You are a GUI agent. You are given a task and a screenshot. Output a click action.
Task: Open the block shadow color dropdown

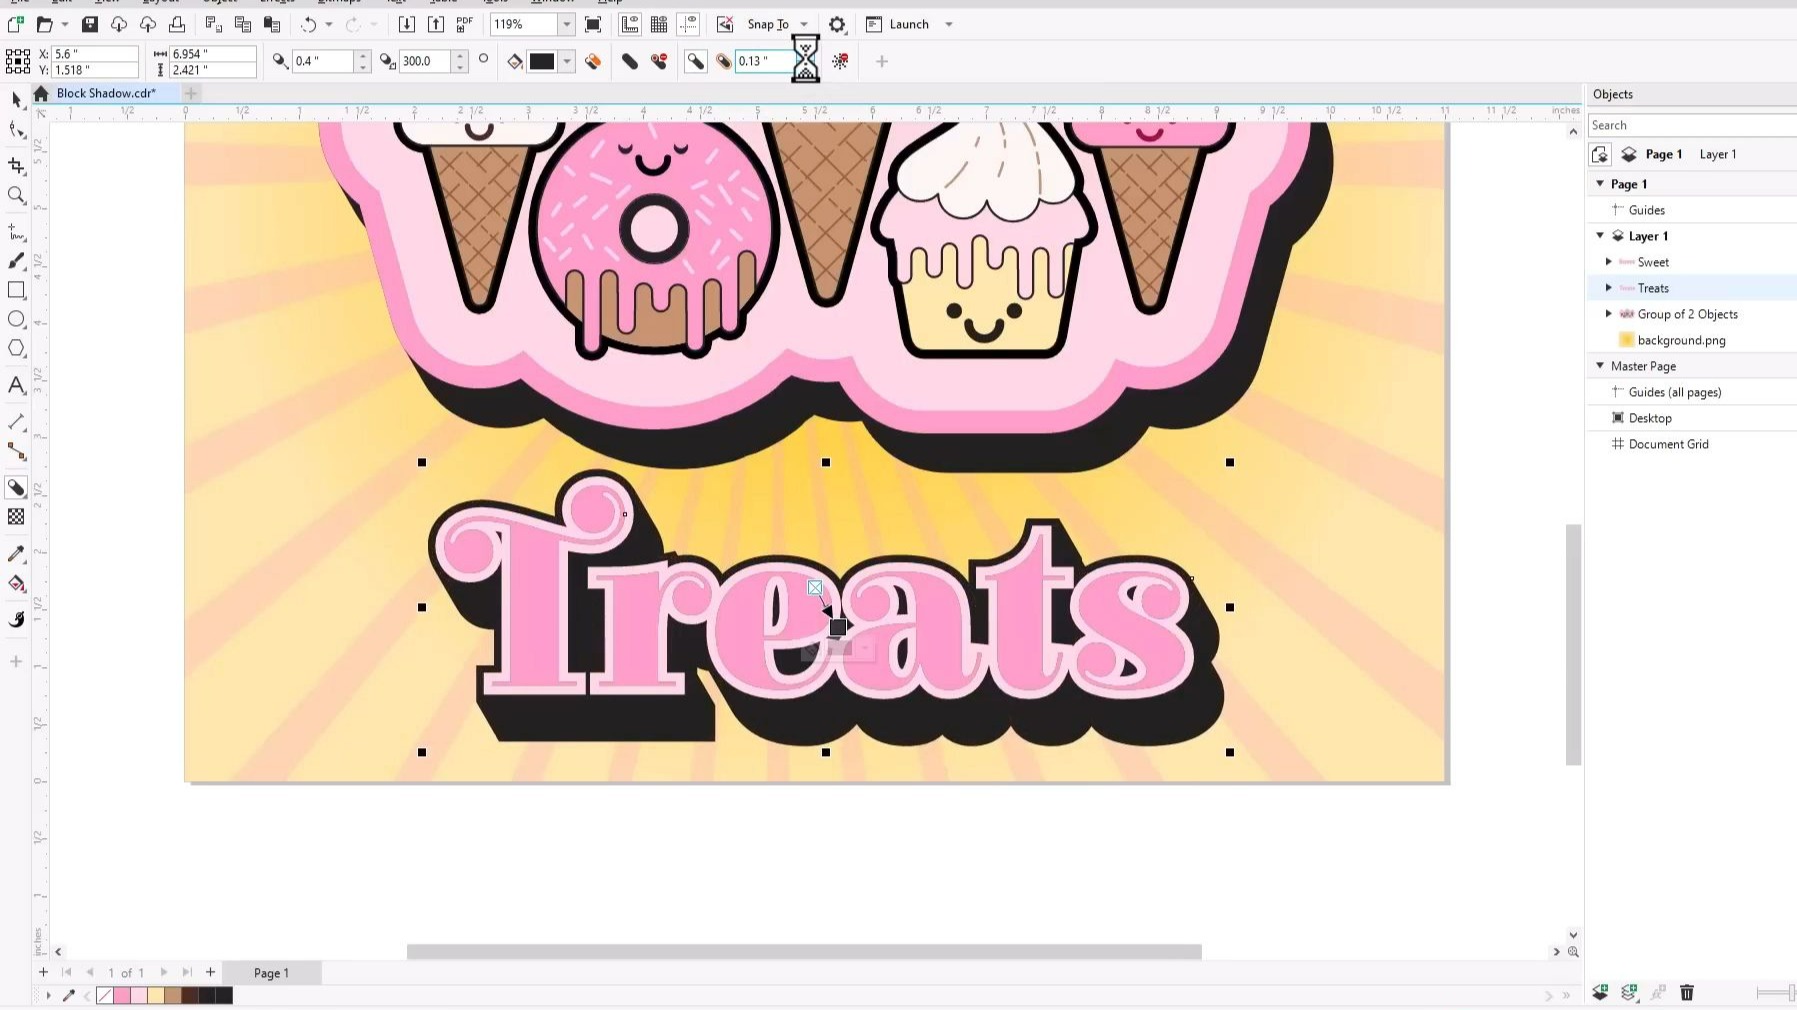567,61
